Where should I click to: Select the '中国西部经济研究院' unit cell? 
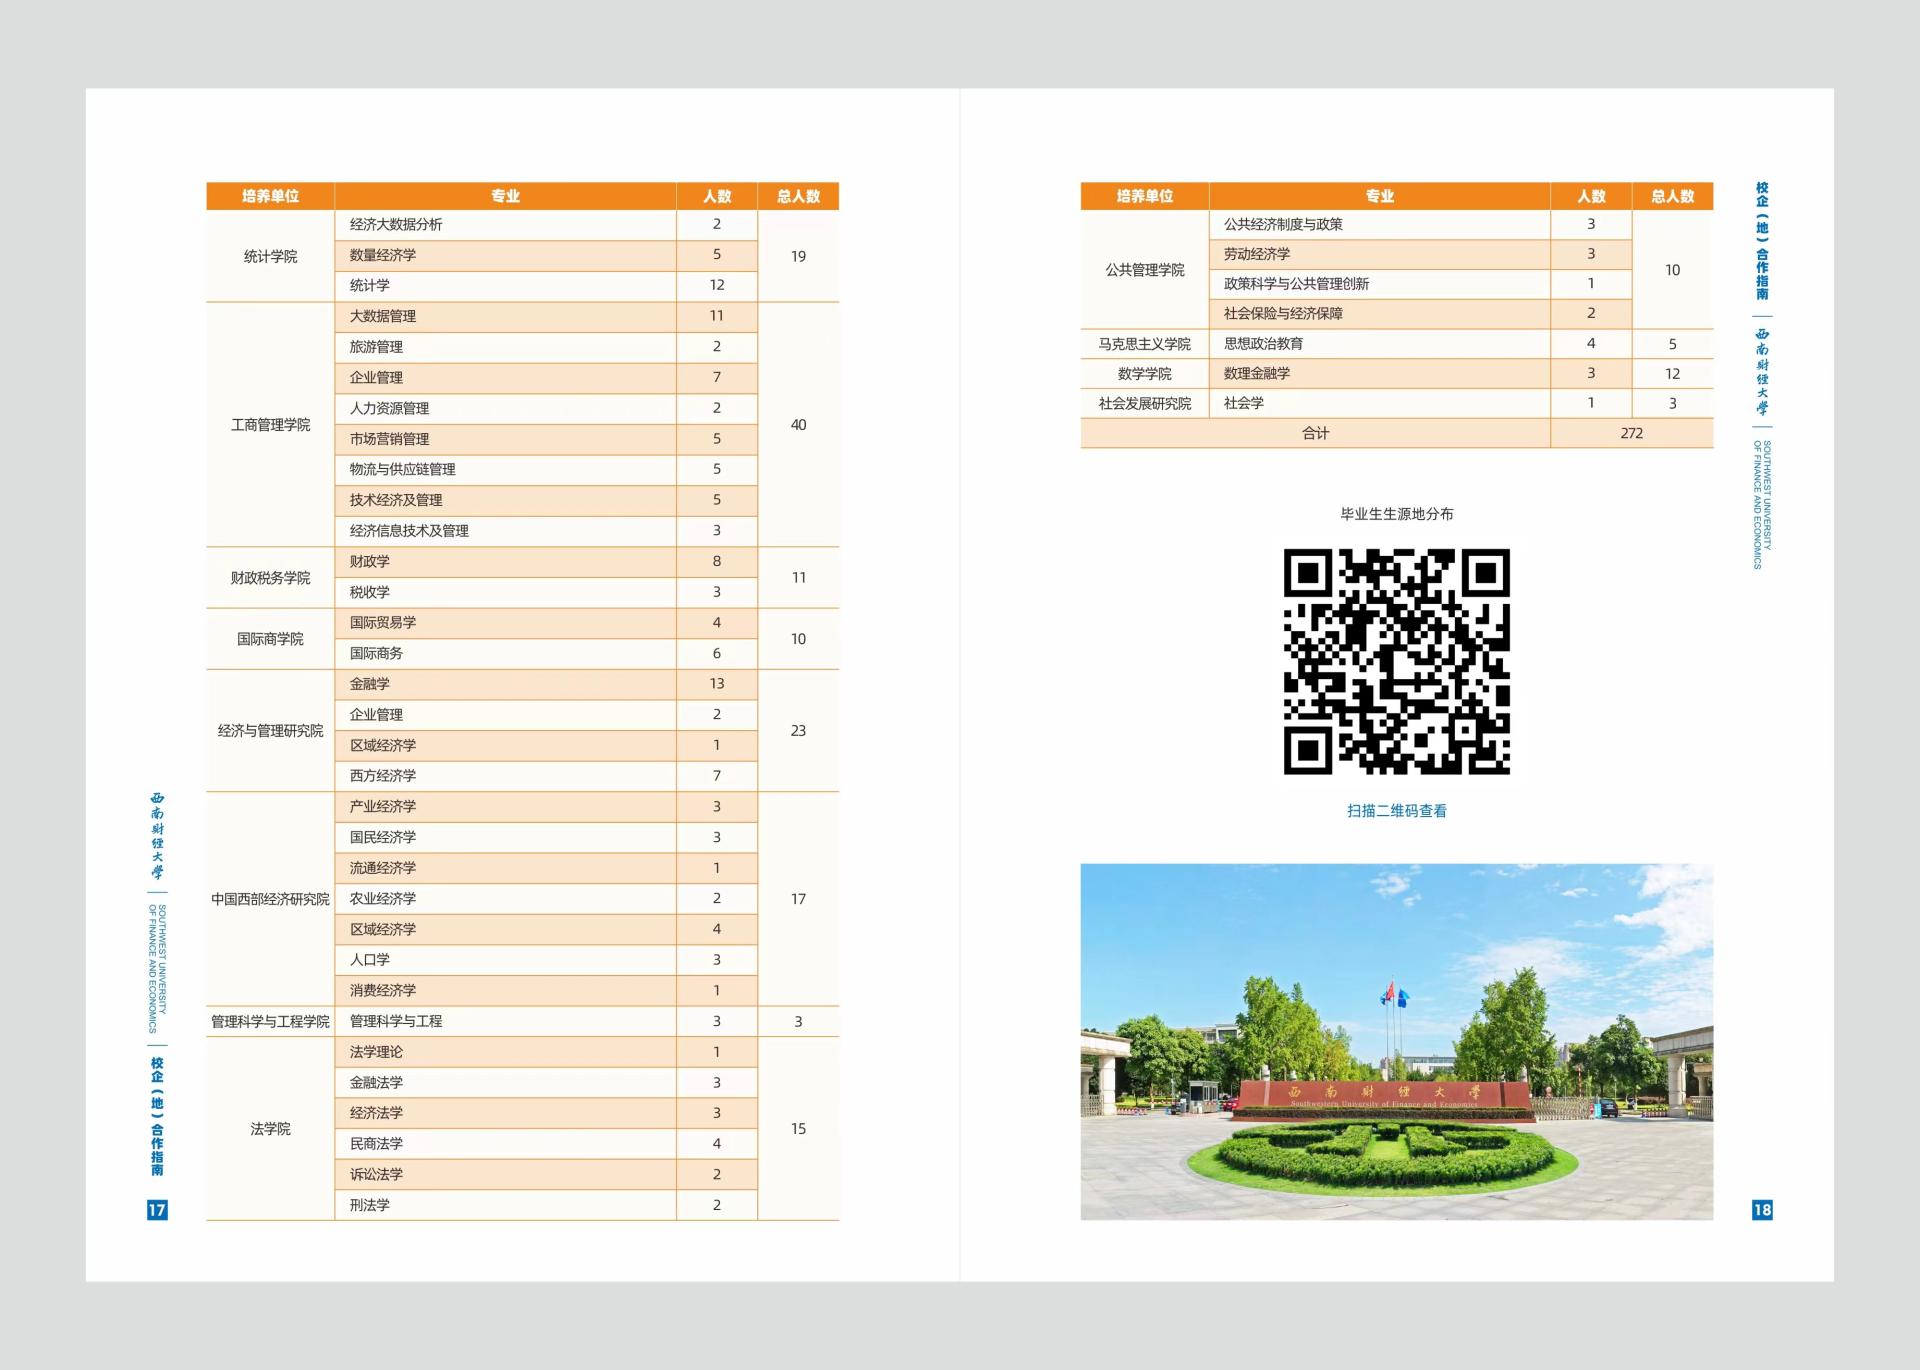pos(270,899)
